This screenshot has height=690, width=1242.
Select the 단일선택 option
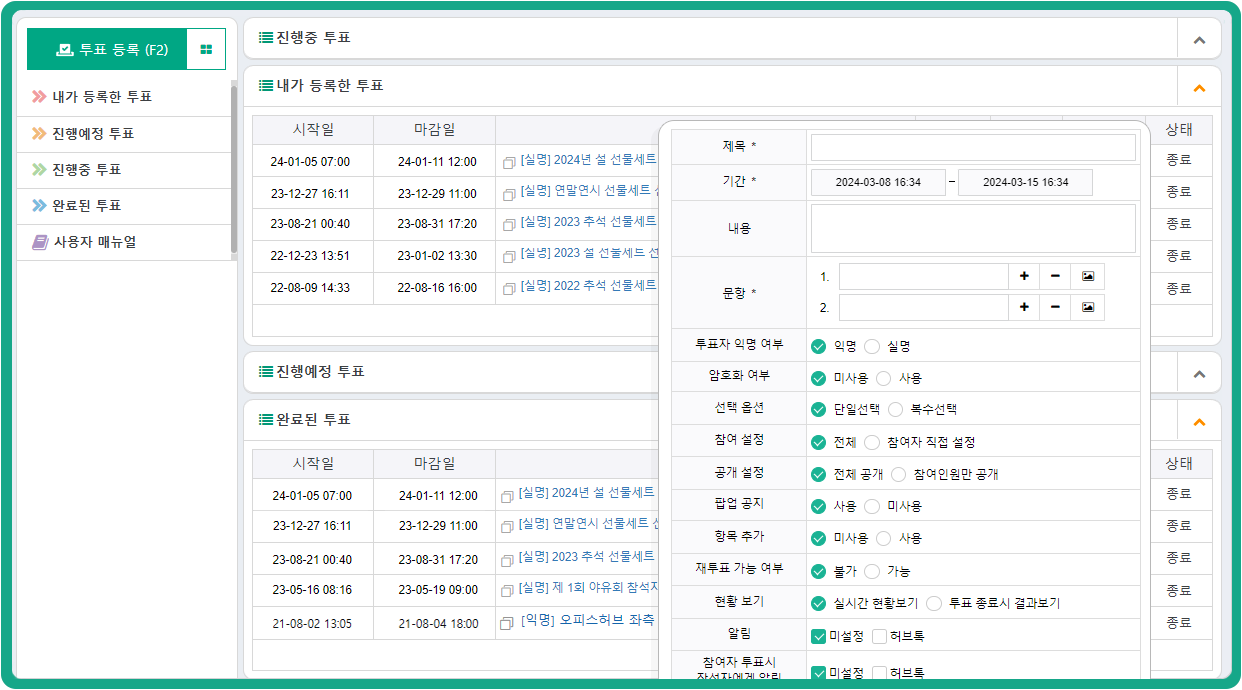pyautogui.click(x=819, y=410)
